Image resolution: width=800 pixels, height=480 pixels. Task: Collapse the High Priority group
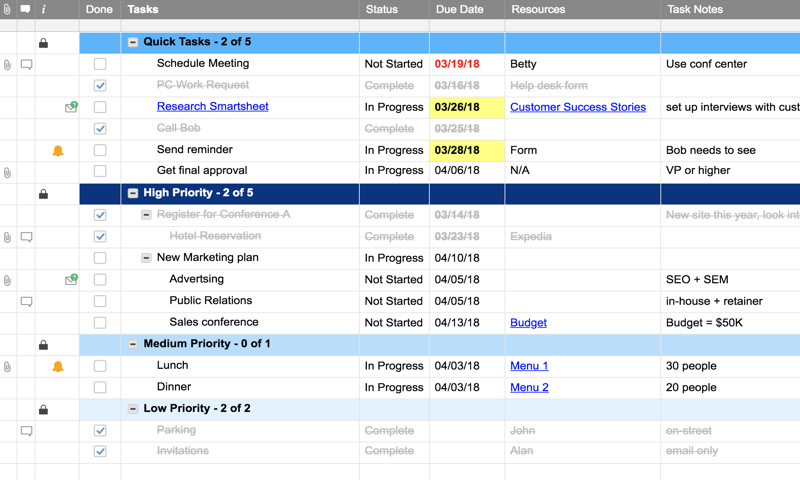[133, 193]
